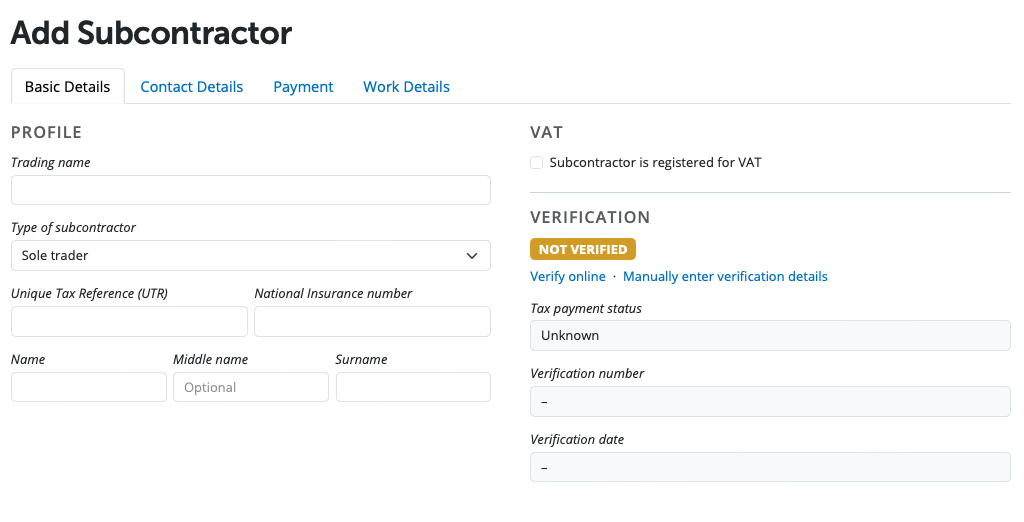The height and width of the screenshot is (522, 1024).
Task: Focus the Trading name input field
Action: click(x=250, y=190)
